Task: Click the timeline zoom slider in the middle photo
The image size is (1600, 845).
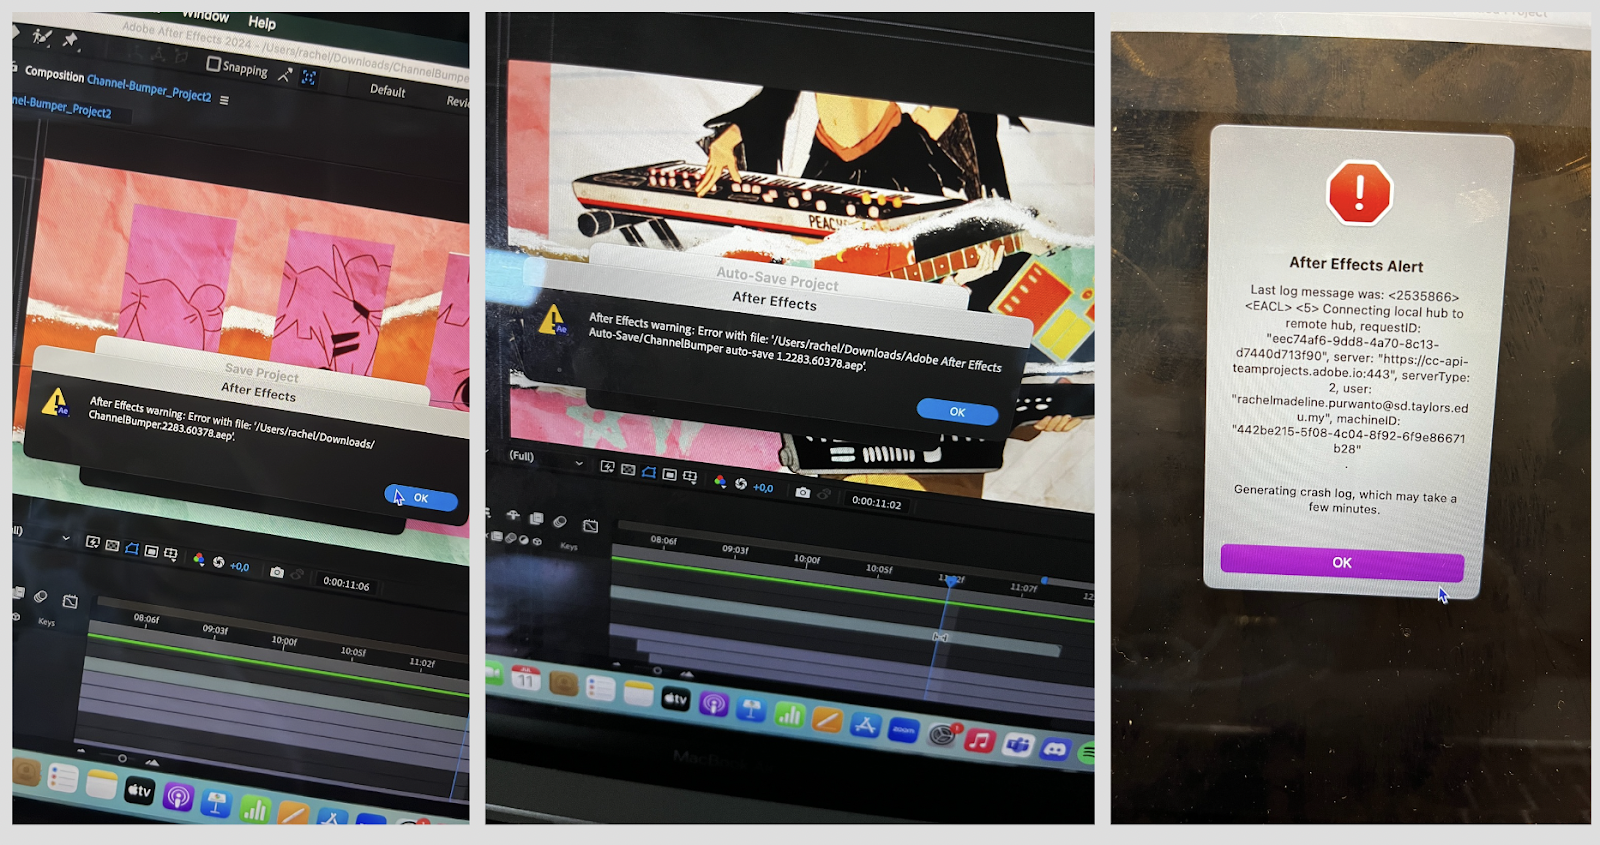Action: tap(657, 670)
